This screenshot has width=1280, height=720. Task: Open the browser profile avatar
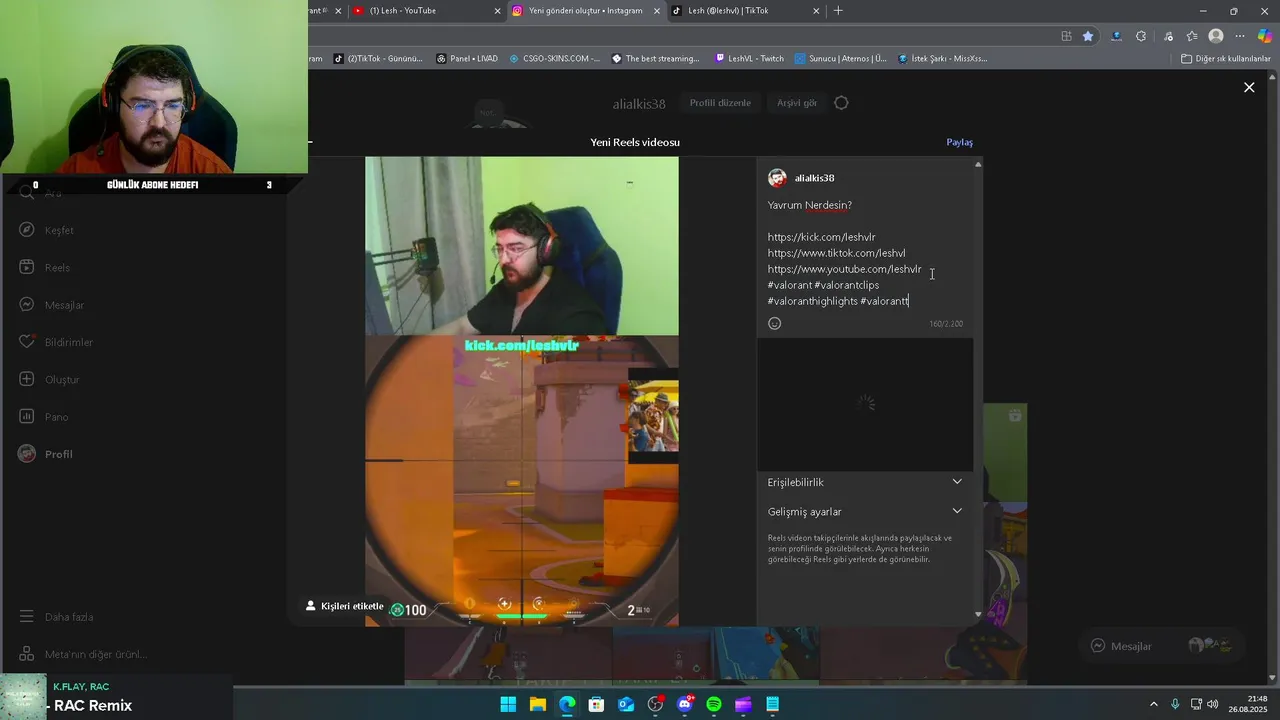pyautogui.click(x=1216, y=36)
